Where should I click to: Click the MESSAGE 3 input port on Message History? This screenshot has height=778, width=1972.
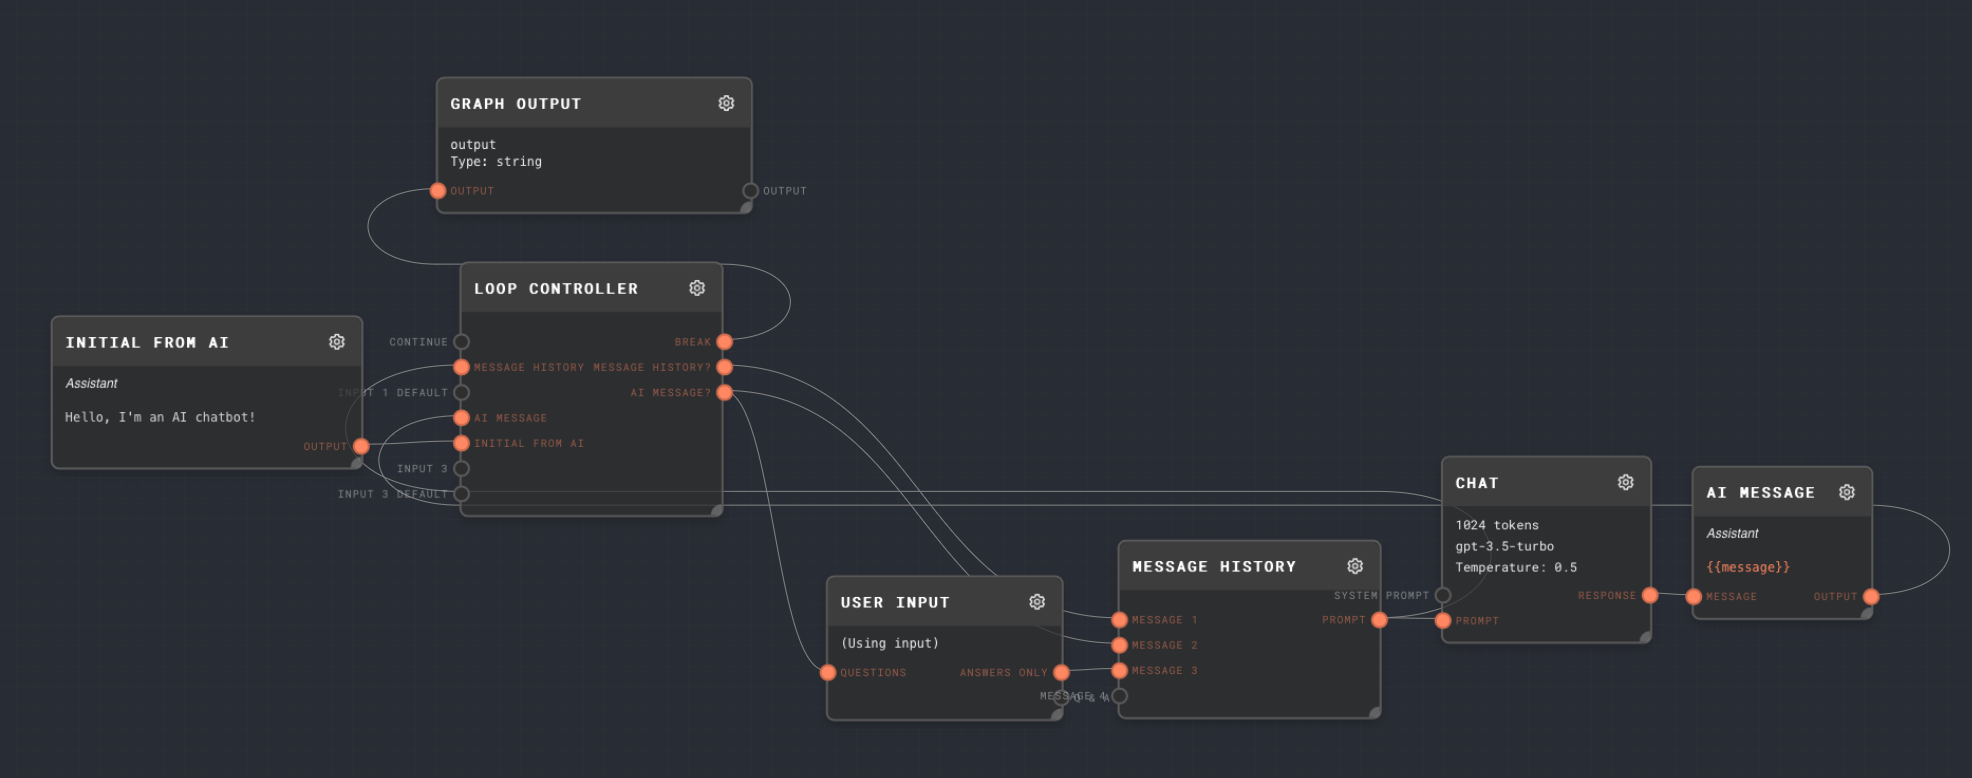[x=1119, y=670]
